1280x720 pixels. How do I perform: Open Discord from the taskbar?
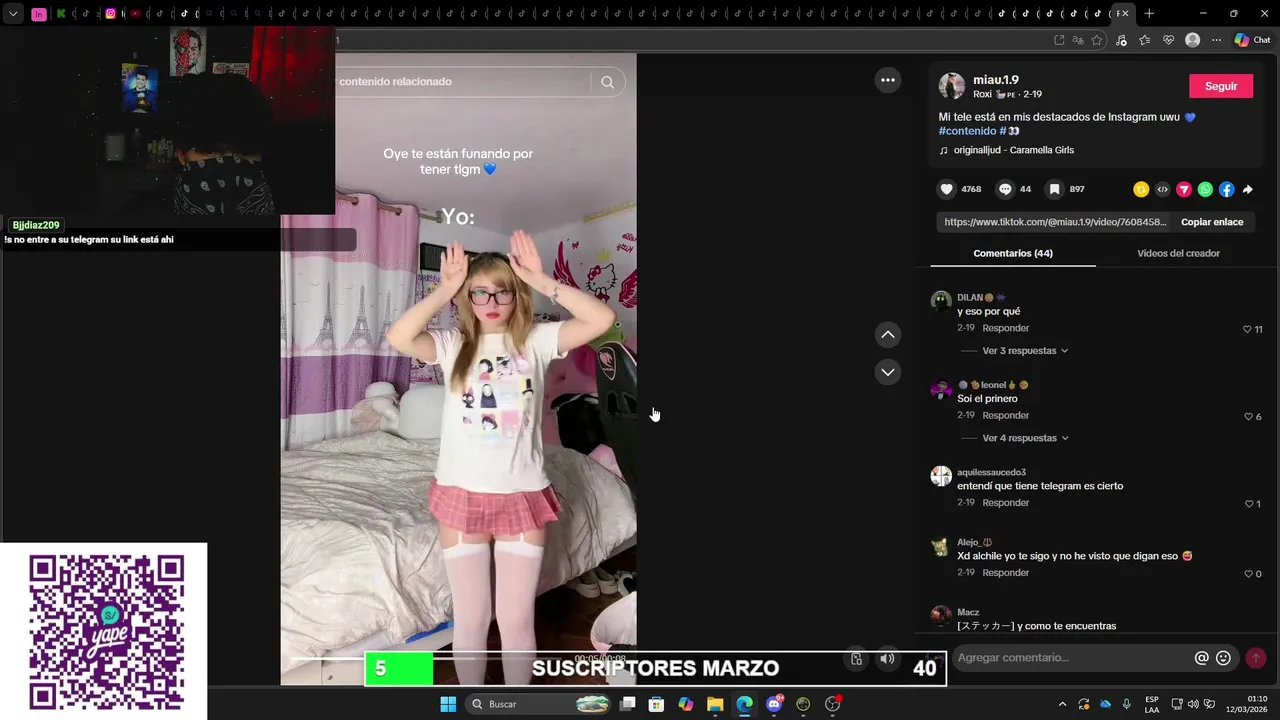tap(774, 704)
